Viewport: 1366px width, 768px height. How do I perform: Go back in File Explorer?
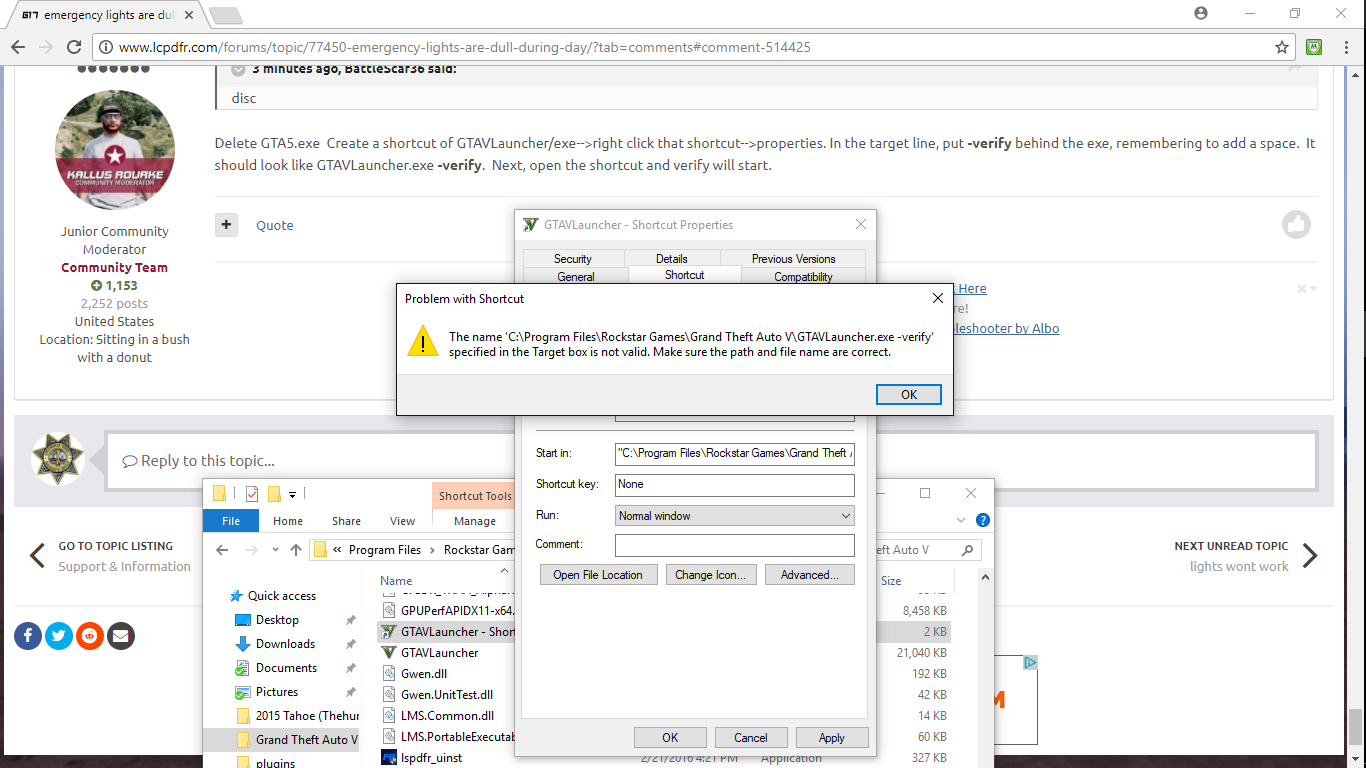click(223, 550)
